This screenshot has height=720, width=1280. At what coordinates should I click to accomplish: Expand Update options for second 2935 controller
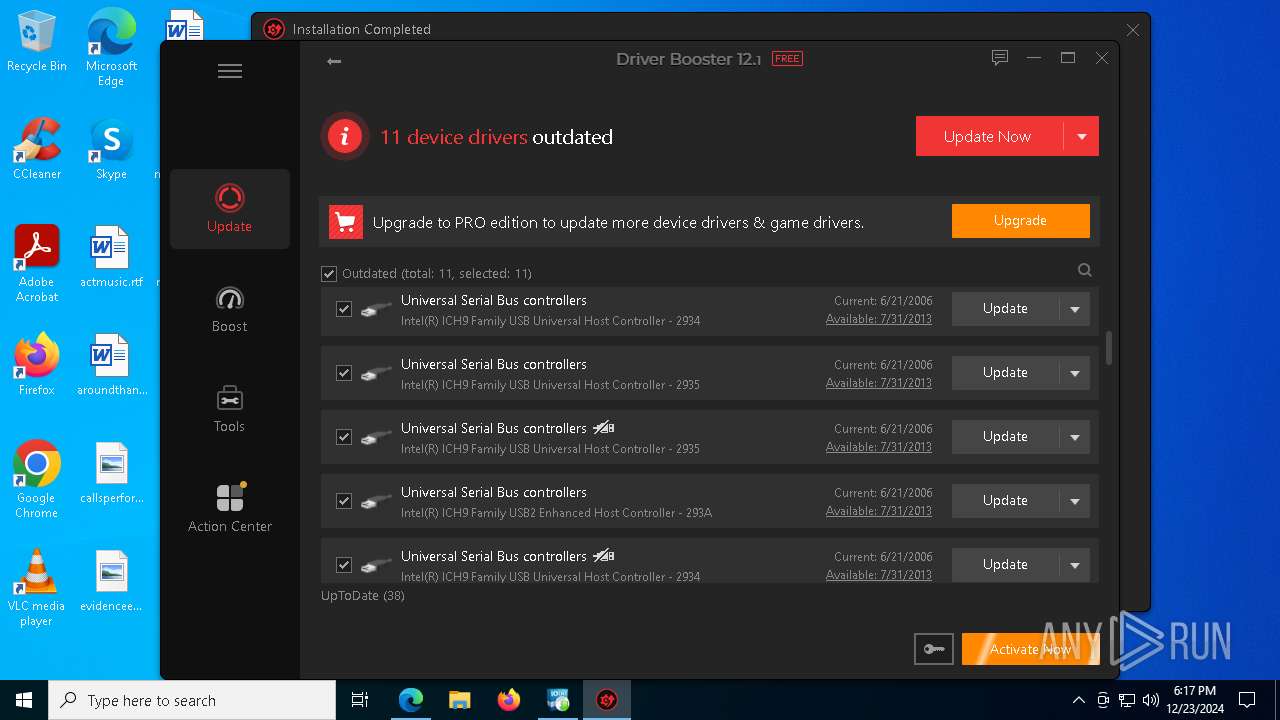1075,437
